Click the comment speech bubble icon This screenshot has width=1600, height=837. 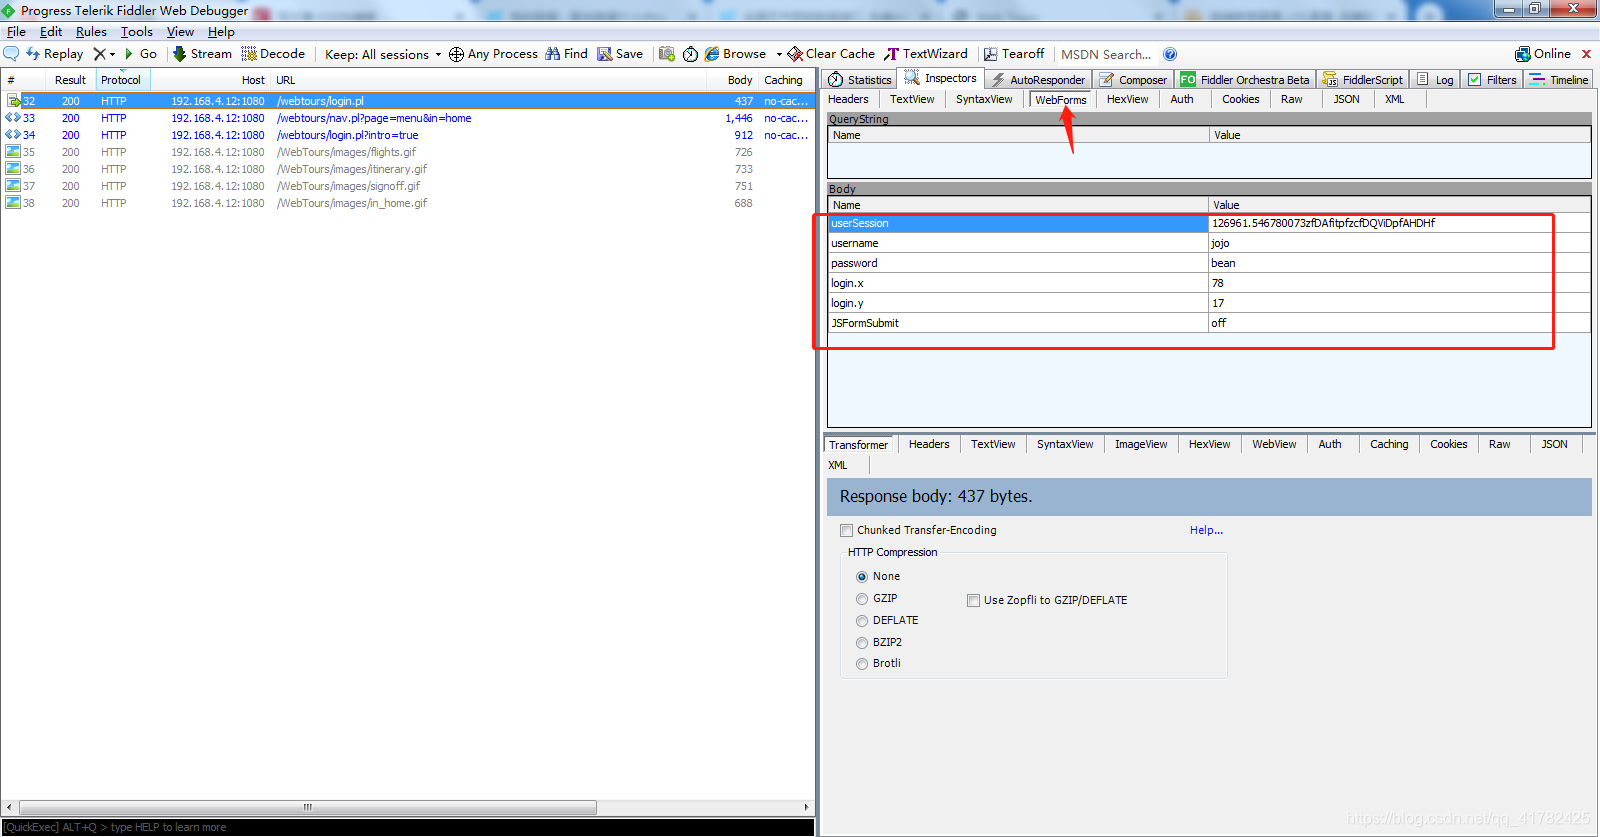(x=12, y=54)
